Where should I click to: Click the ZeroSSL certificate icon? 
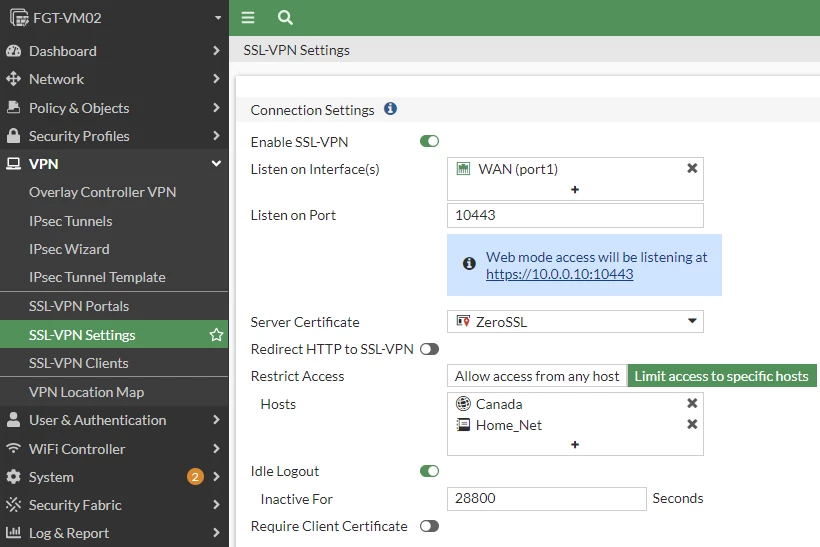(x=463, y=321)
